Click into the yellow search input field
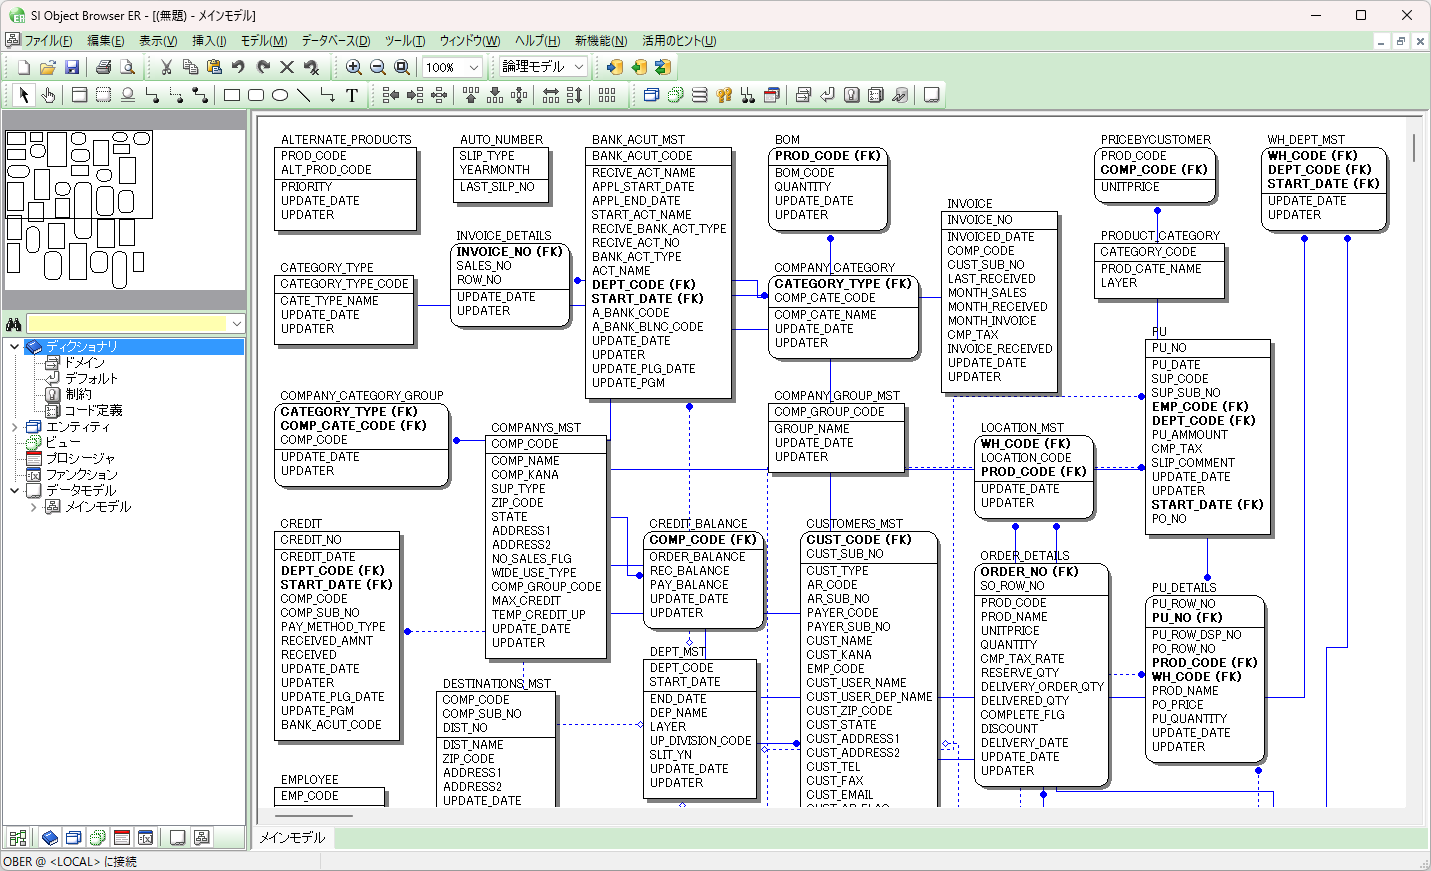This screenshot has height=871, width=1431. (x=127, y=324)
